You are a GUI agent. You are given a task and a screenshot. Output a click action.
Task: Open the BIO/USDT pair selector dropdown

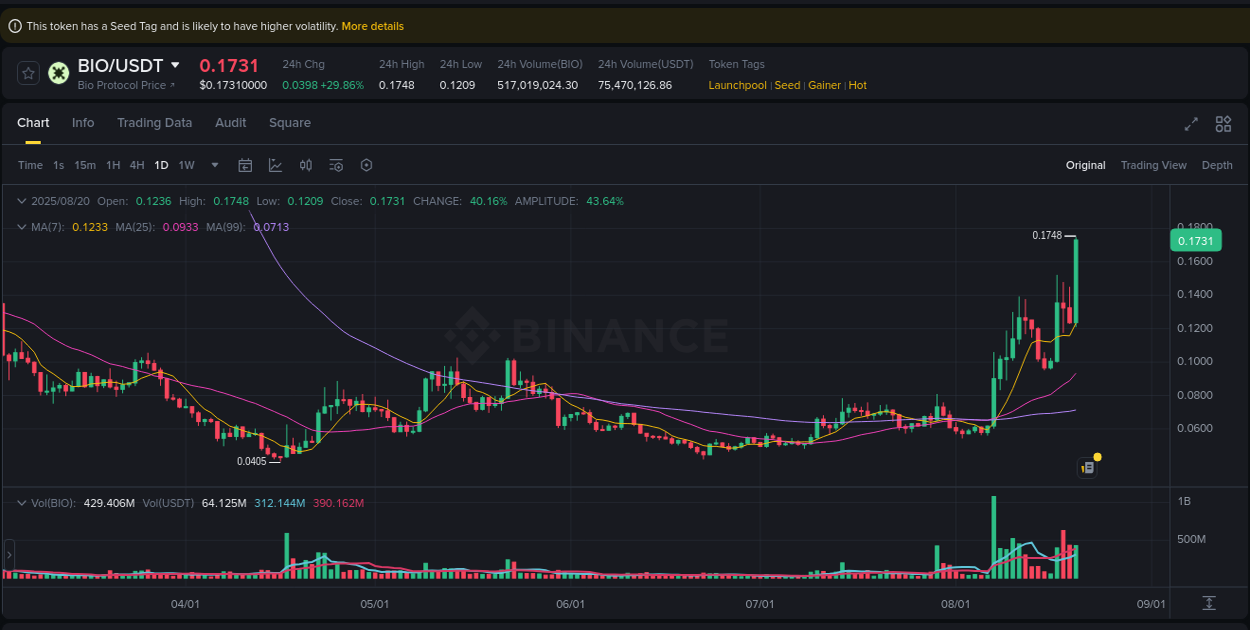tap(130, 65)
